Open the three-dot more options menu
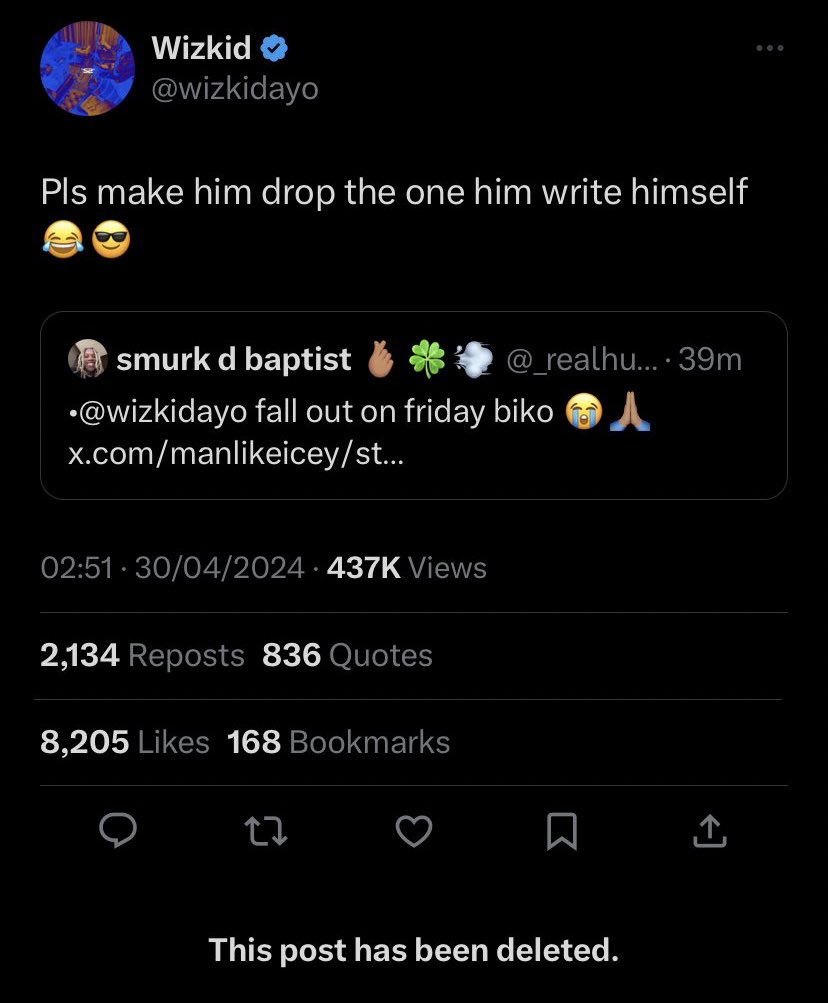 (770, 49)
